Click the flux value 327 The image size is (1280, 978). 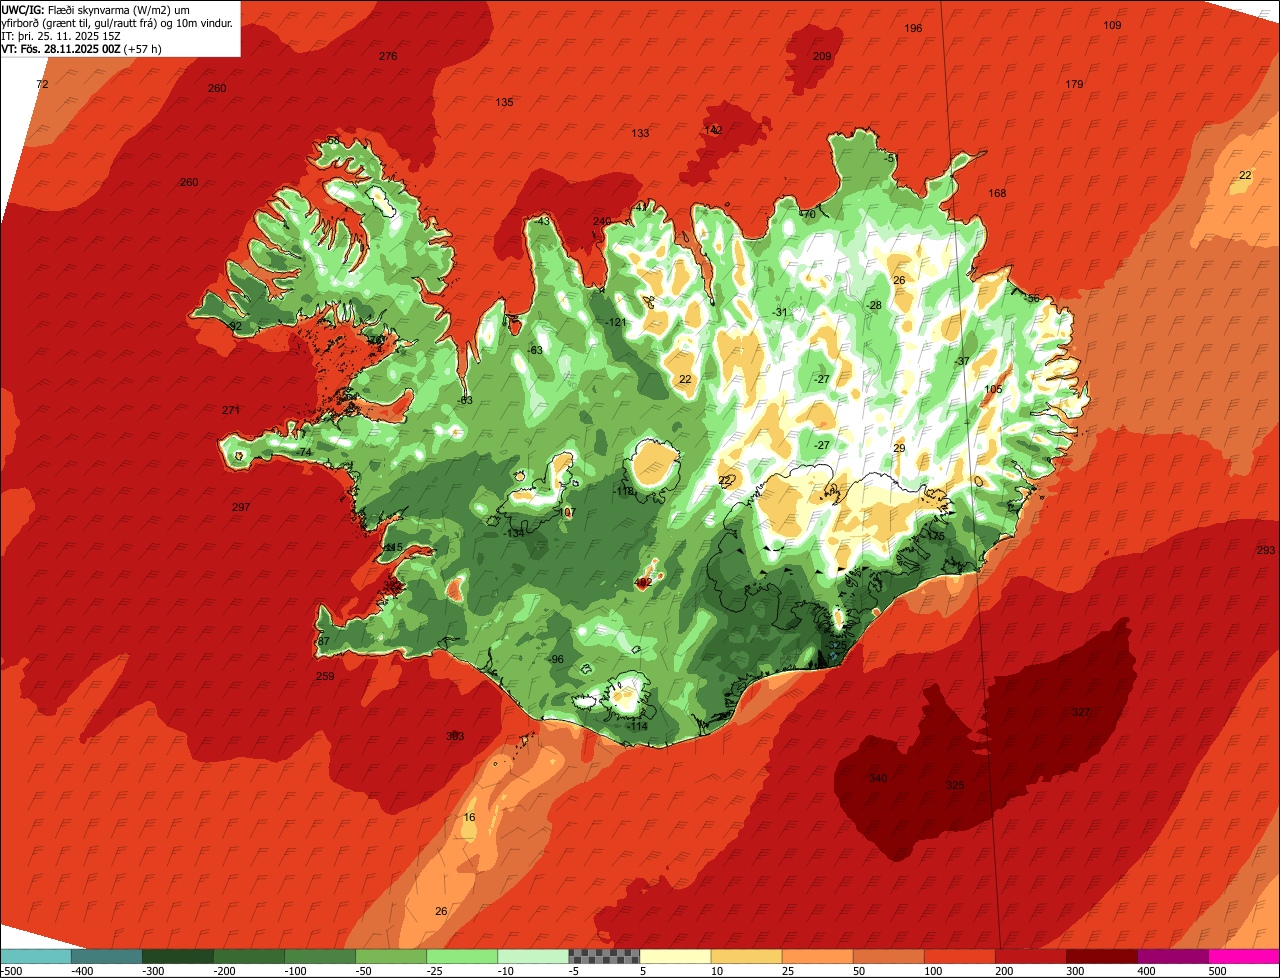(x=1081, y=712)
